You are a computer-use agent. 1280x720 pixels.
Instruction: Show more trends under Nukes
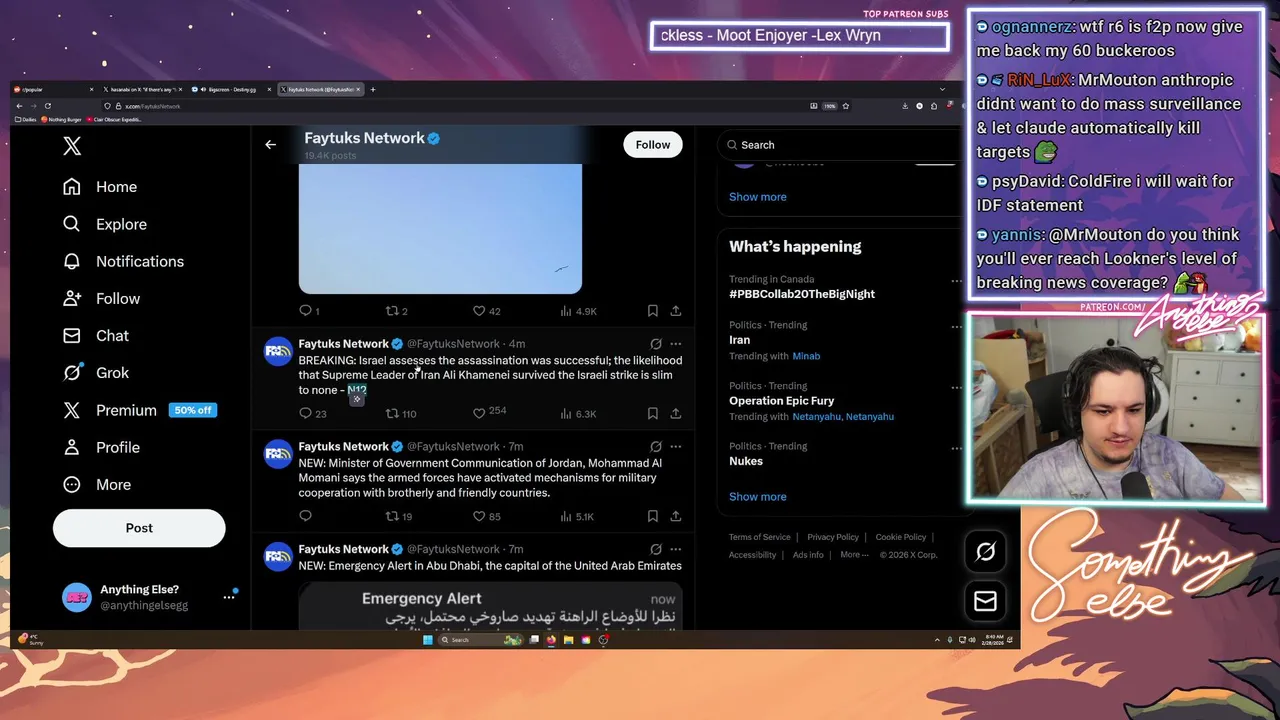click(757, 497)
